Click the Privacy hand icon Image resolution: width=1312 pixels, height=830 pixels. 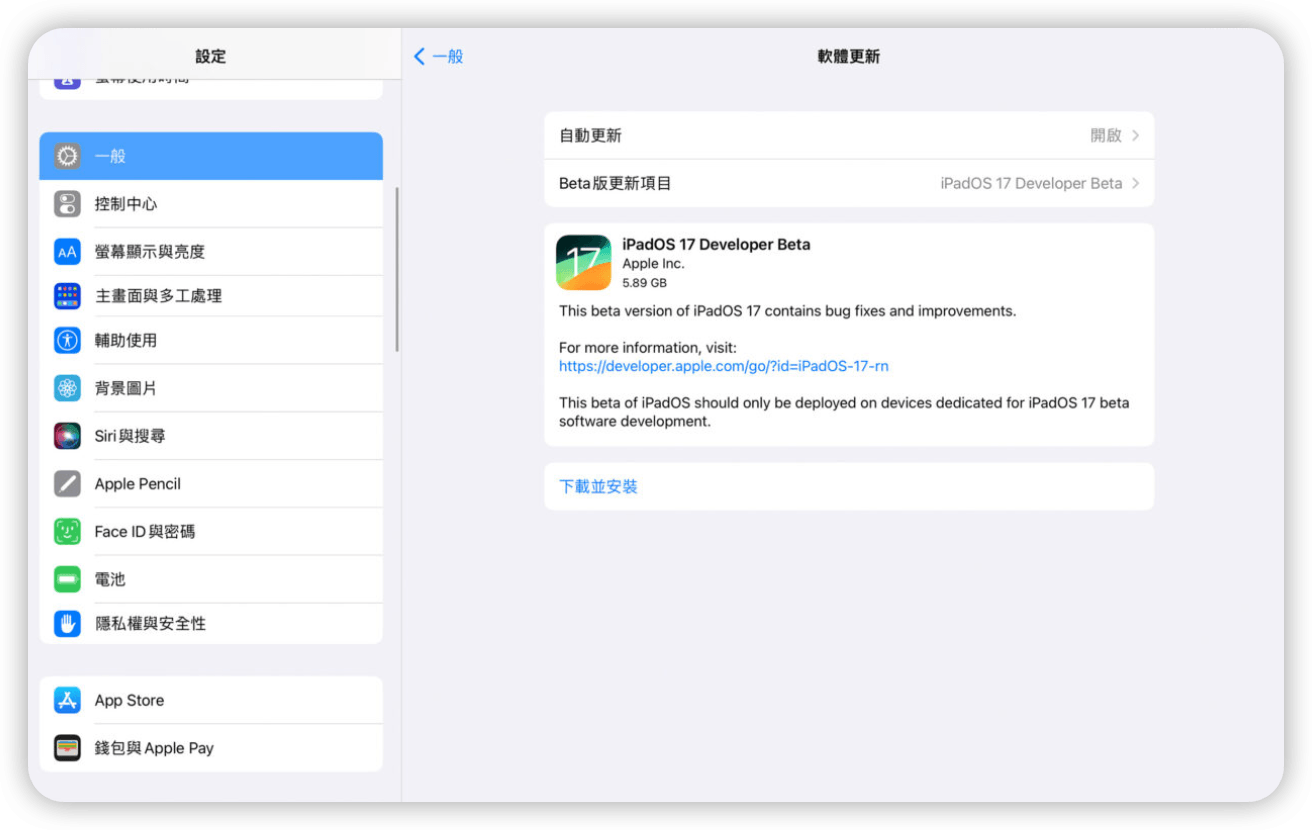point(67,623)
